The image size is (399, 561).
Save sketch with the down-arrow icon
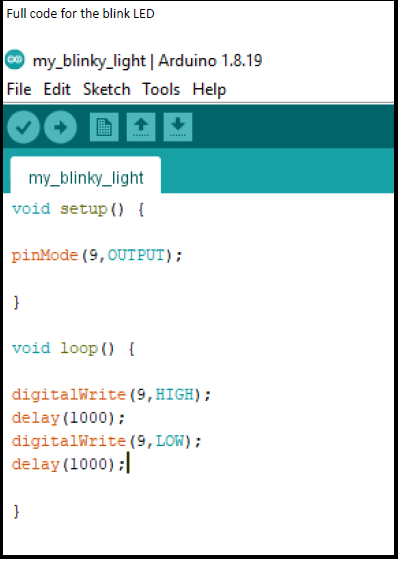[178, 127]
